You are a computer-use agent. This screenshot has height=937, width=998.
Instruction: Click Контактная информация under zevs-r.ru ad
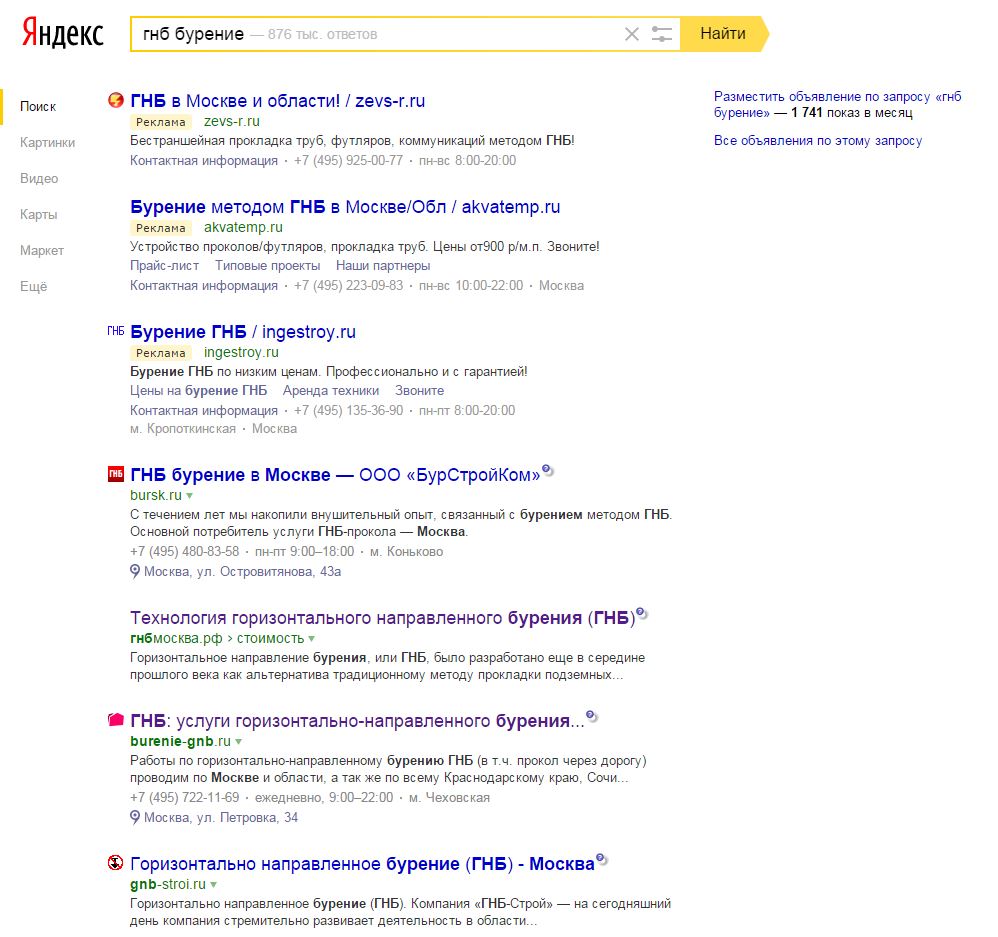click(x=204, y=160)
